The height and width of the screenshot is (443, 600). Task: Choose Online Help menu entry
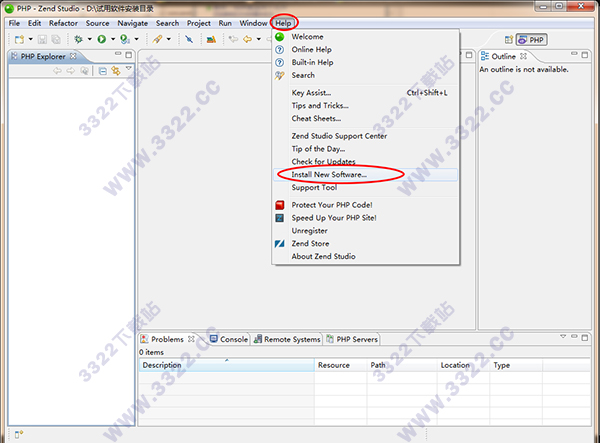click(365, 50)
